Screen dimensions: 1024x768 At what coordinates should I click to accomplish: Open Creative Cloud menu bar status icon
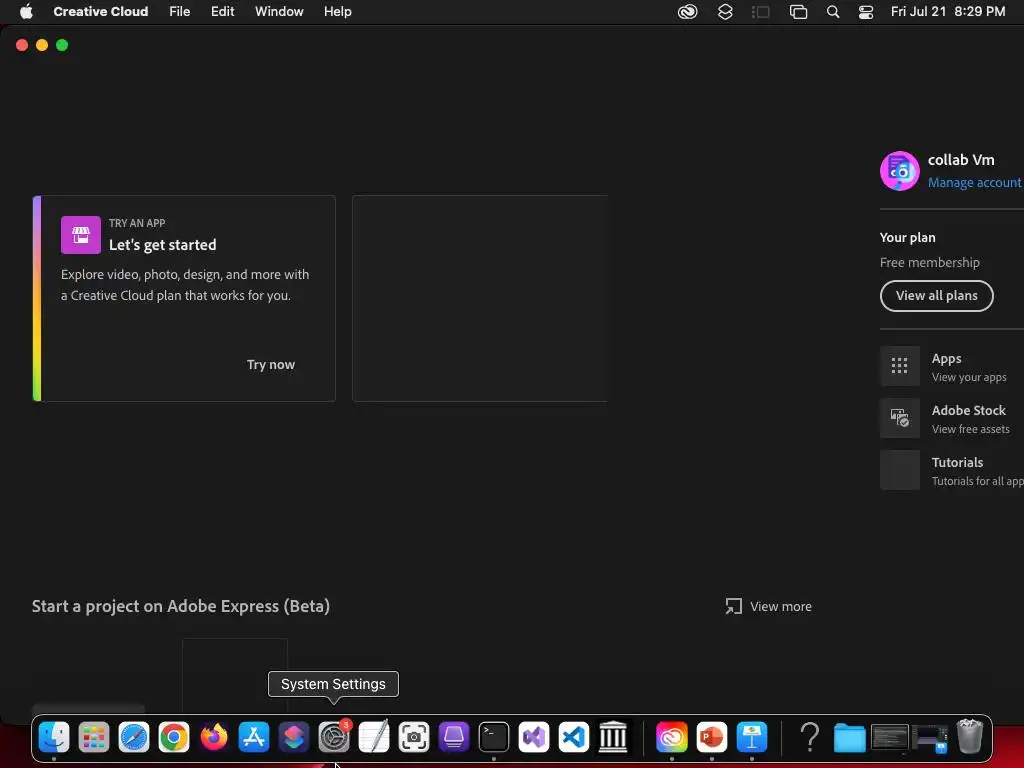(687, 12)
